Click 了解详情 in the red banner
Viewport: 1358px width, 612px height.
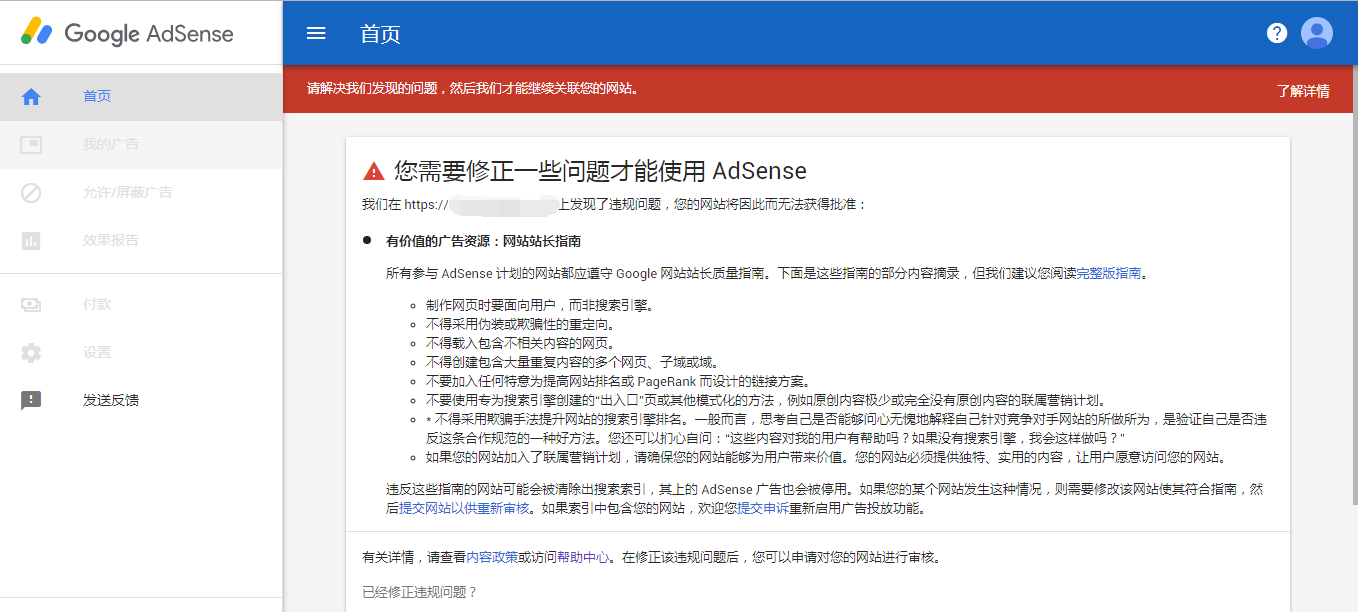[1303, 90]
